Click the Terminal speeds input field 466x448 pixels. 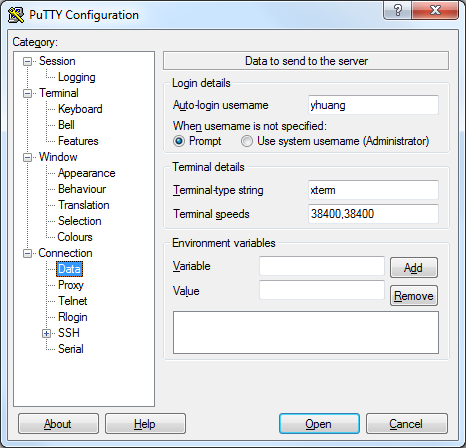[373, 214]
